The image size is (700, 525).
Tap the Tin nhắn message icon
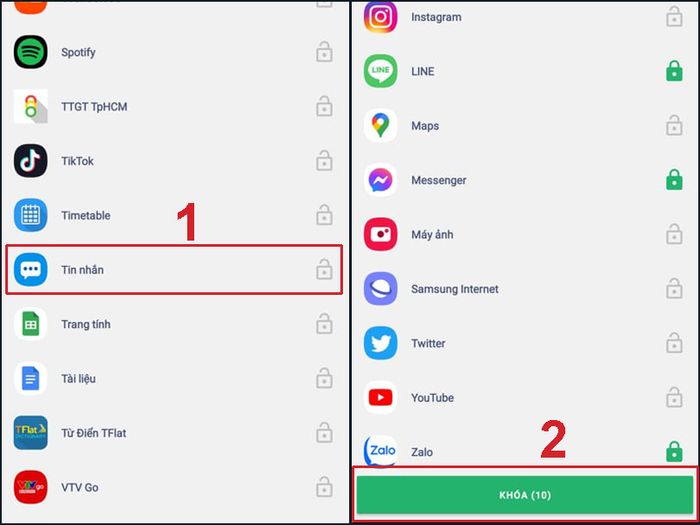30,270
